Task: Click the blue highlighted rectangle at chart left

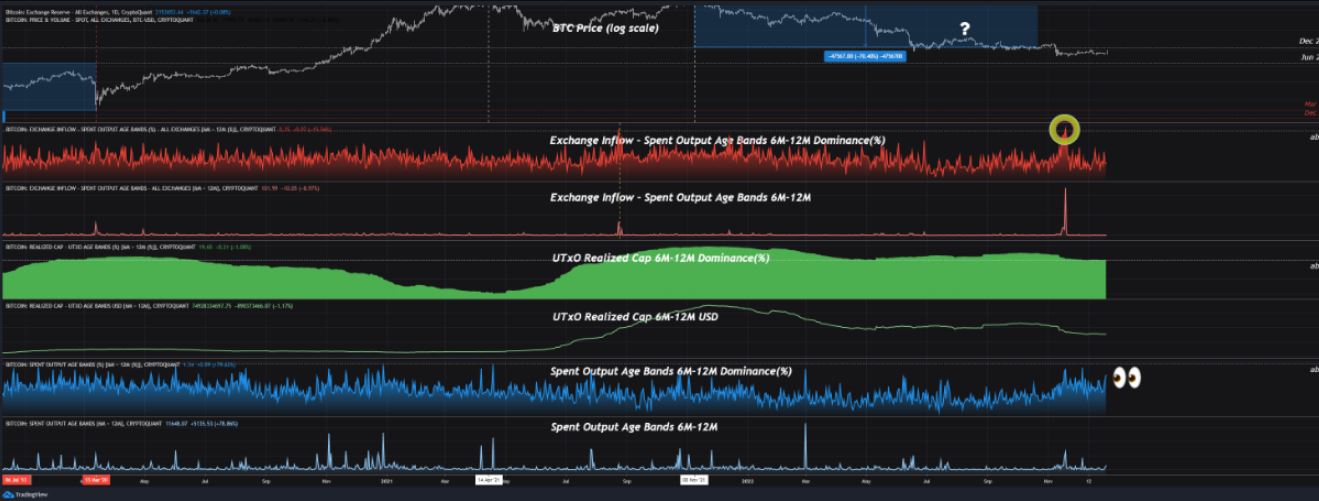Action: [48, 86]
